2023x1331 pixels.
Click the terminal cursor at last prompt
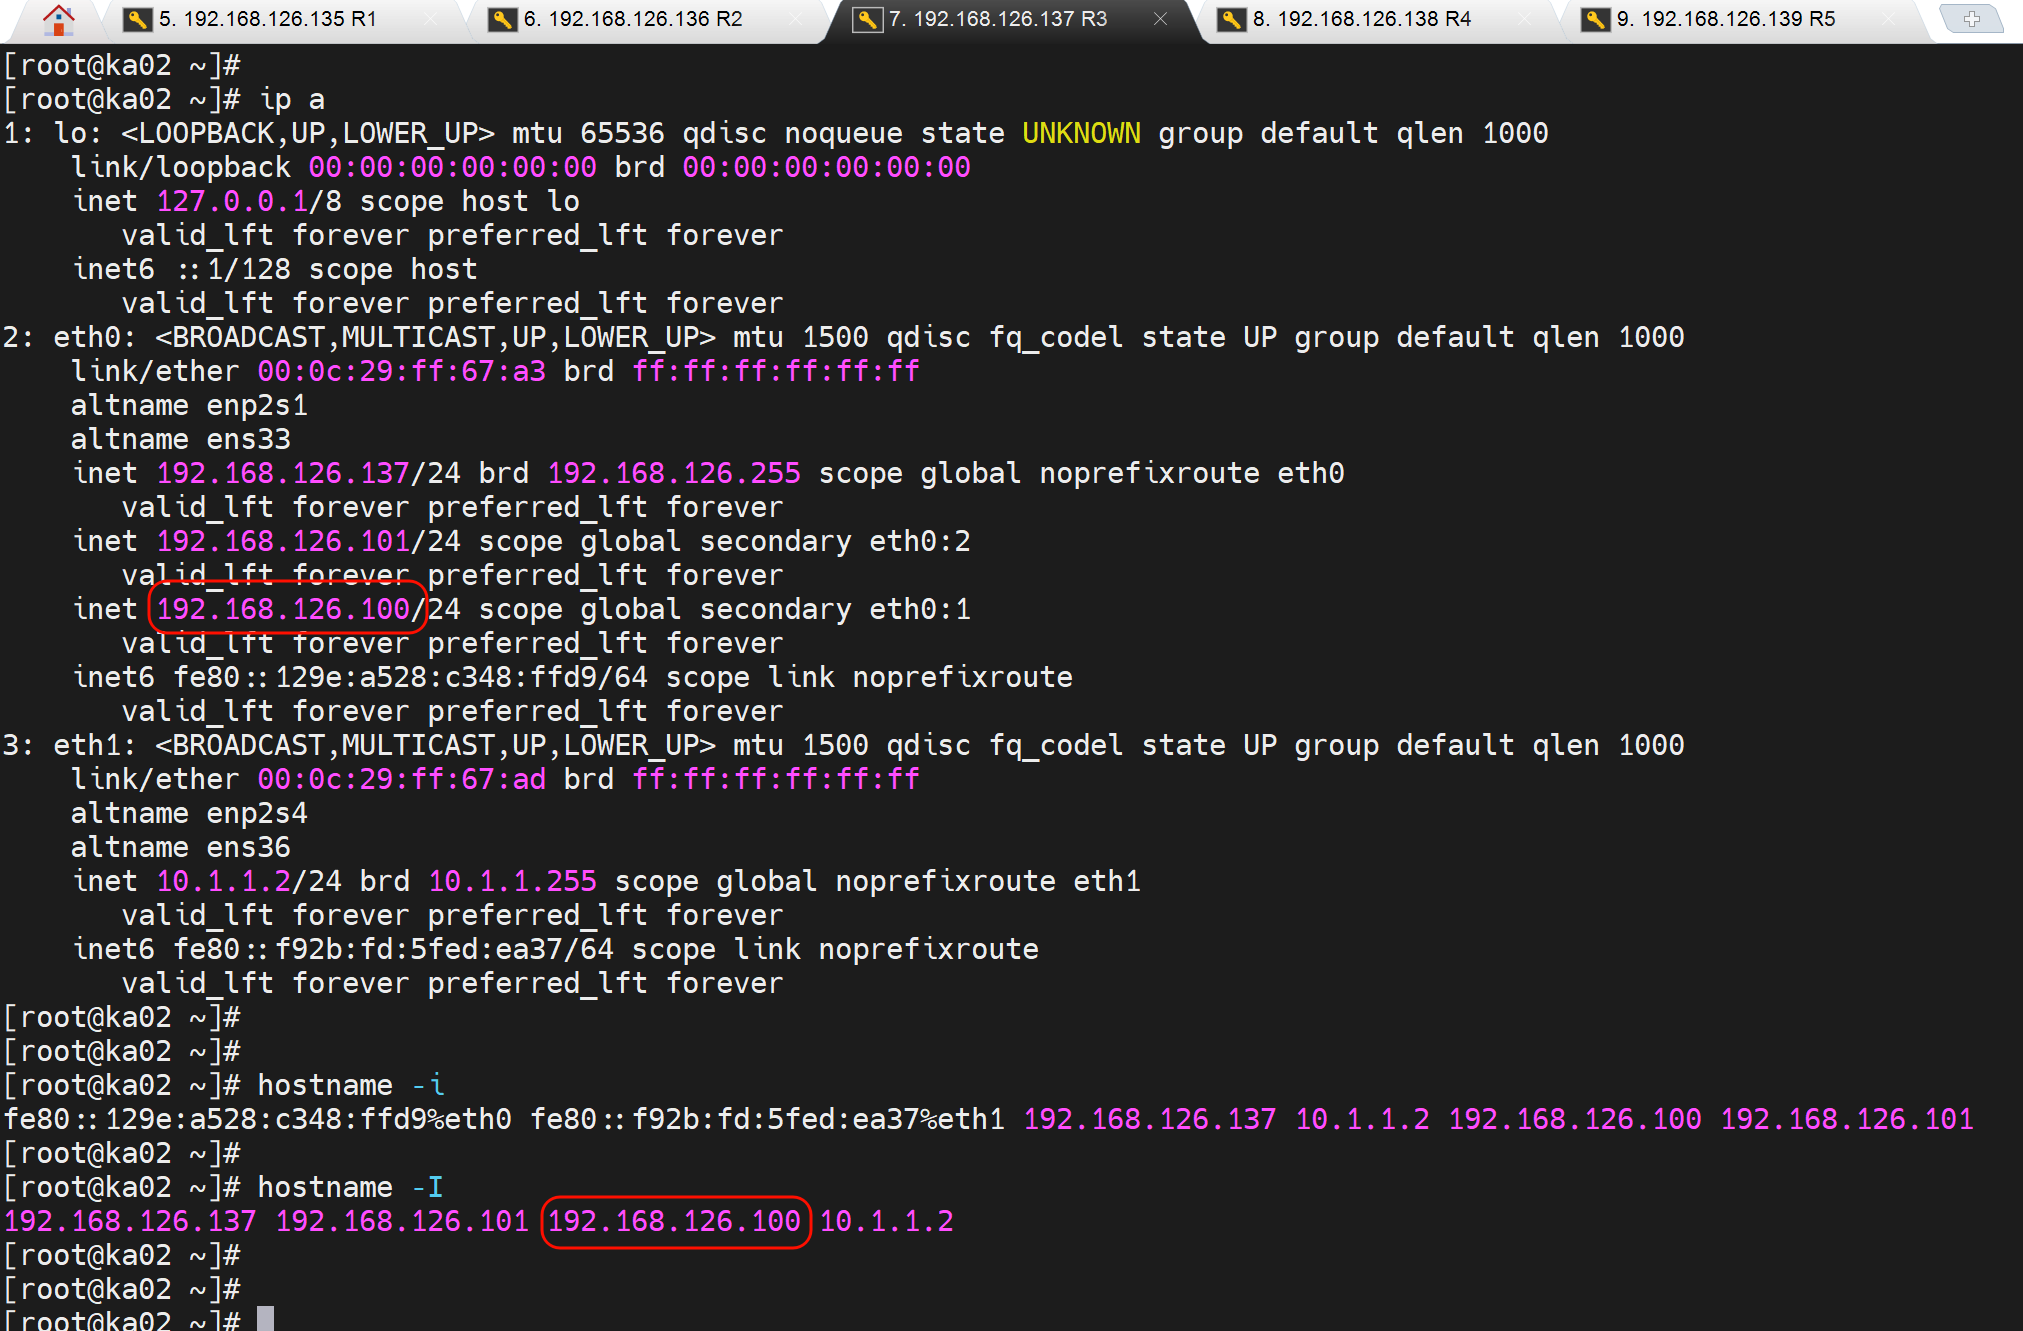[x=265, y=1319]
